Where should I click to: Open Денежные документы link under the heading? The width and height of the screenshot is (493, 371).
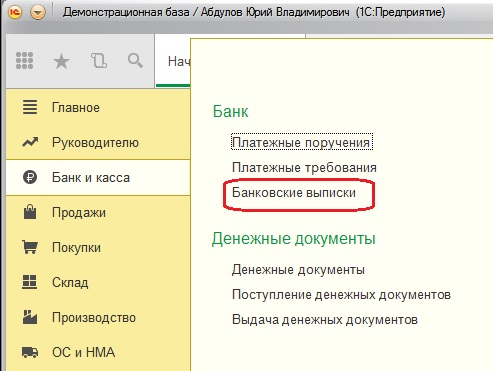(x=298, y=270)
